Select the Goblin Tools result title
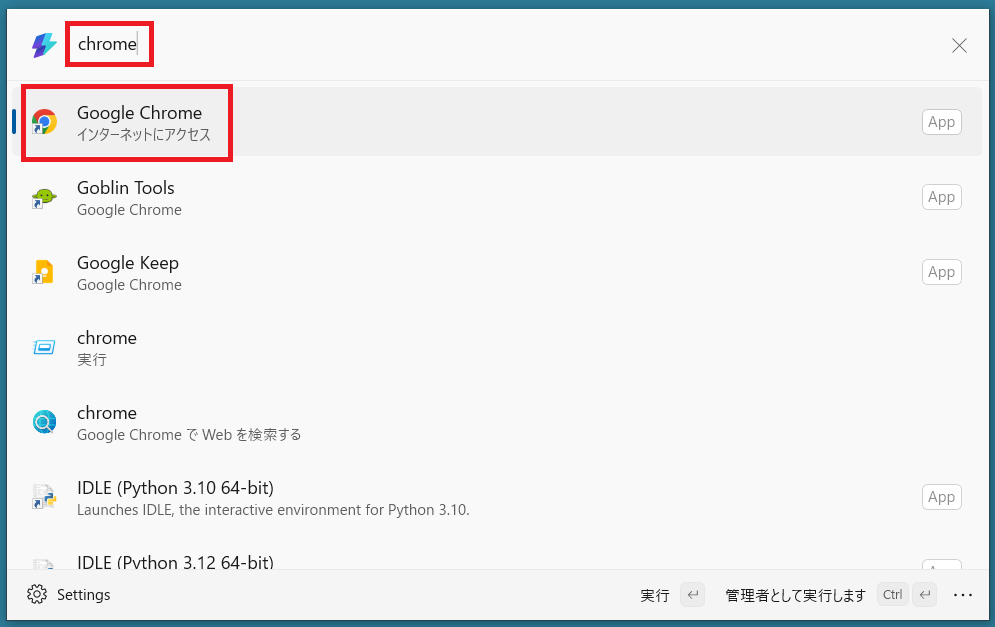The height and width of the screenshot is (627, 995). pyautogui.click(x=126, y=188)
